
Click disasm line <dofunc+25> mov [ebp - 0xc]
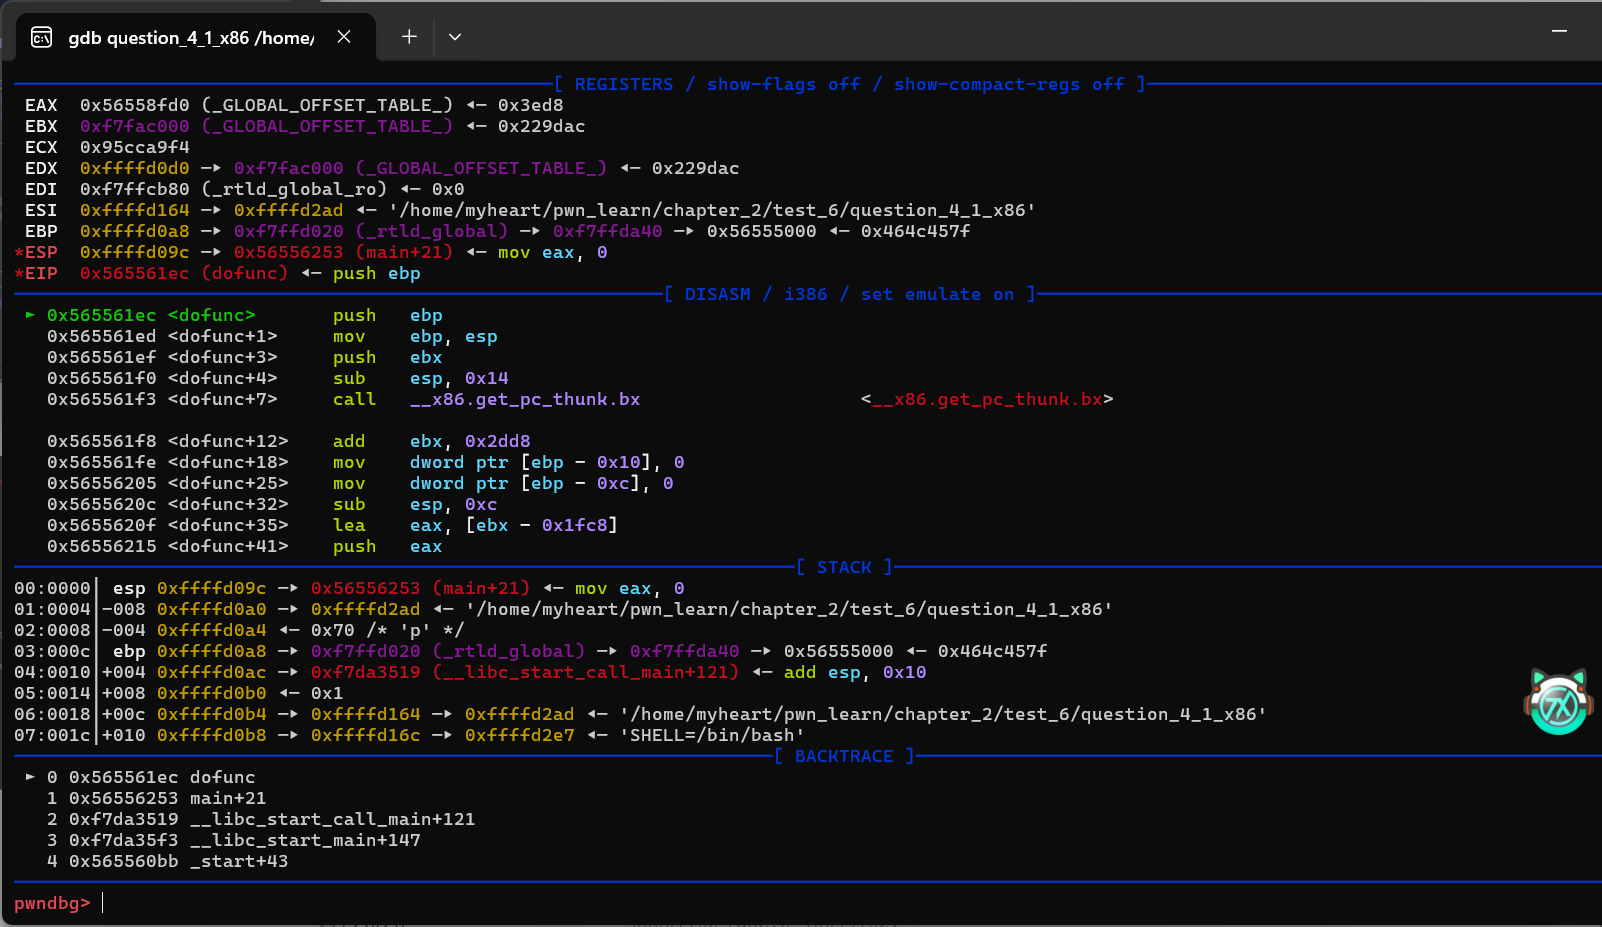pyautogui.click(x=360, y=483)
